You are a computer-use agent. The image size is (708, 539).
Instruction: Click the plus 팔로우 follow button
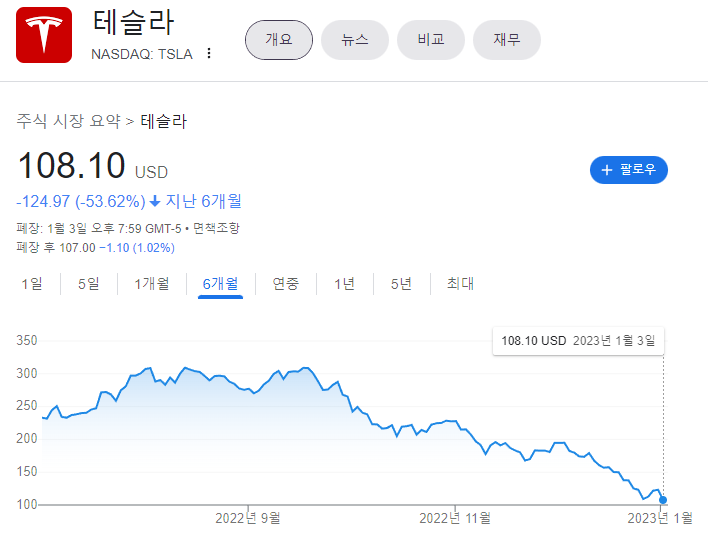[x=629, y=170]
